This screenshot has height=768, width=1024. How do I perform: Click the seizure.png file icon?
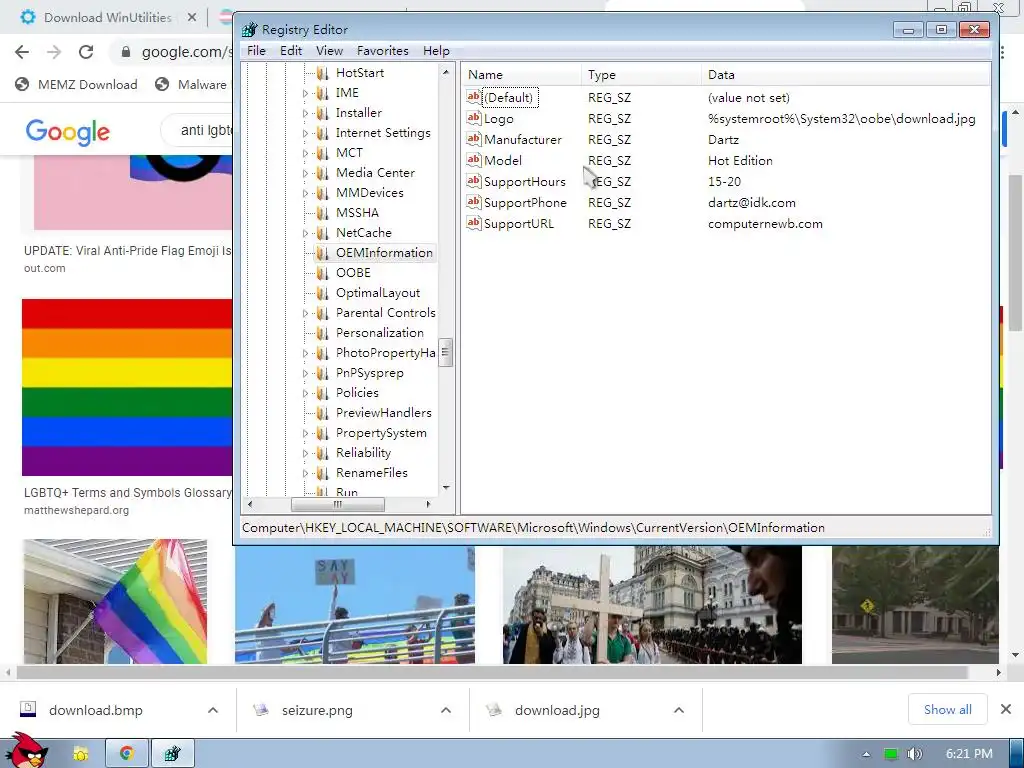pyautogui.click(x=261, y=709)
